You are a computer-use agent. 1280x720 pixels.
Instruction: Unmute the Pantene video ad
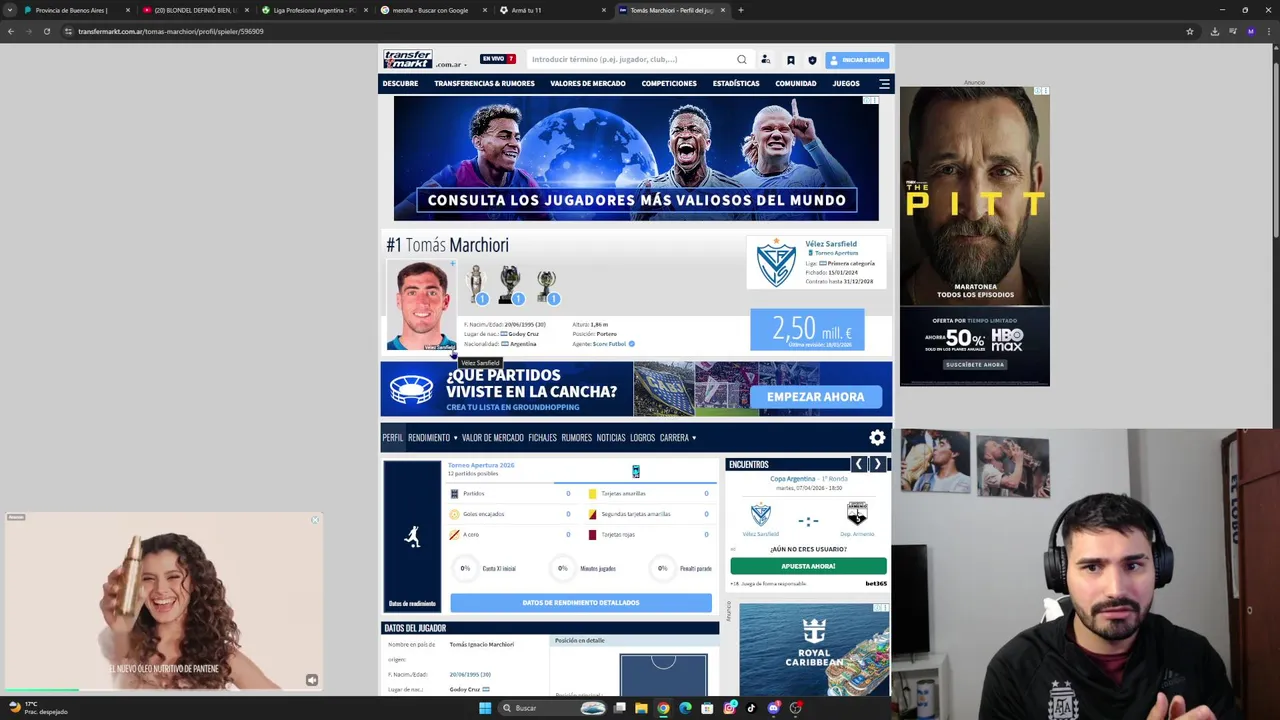312,680
